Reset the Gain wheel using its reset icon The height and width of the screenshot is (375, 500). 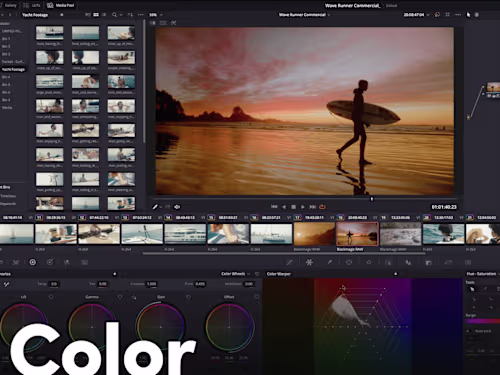point(188,297)
